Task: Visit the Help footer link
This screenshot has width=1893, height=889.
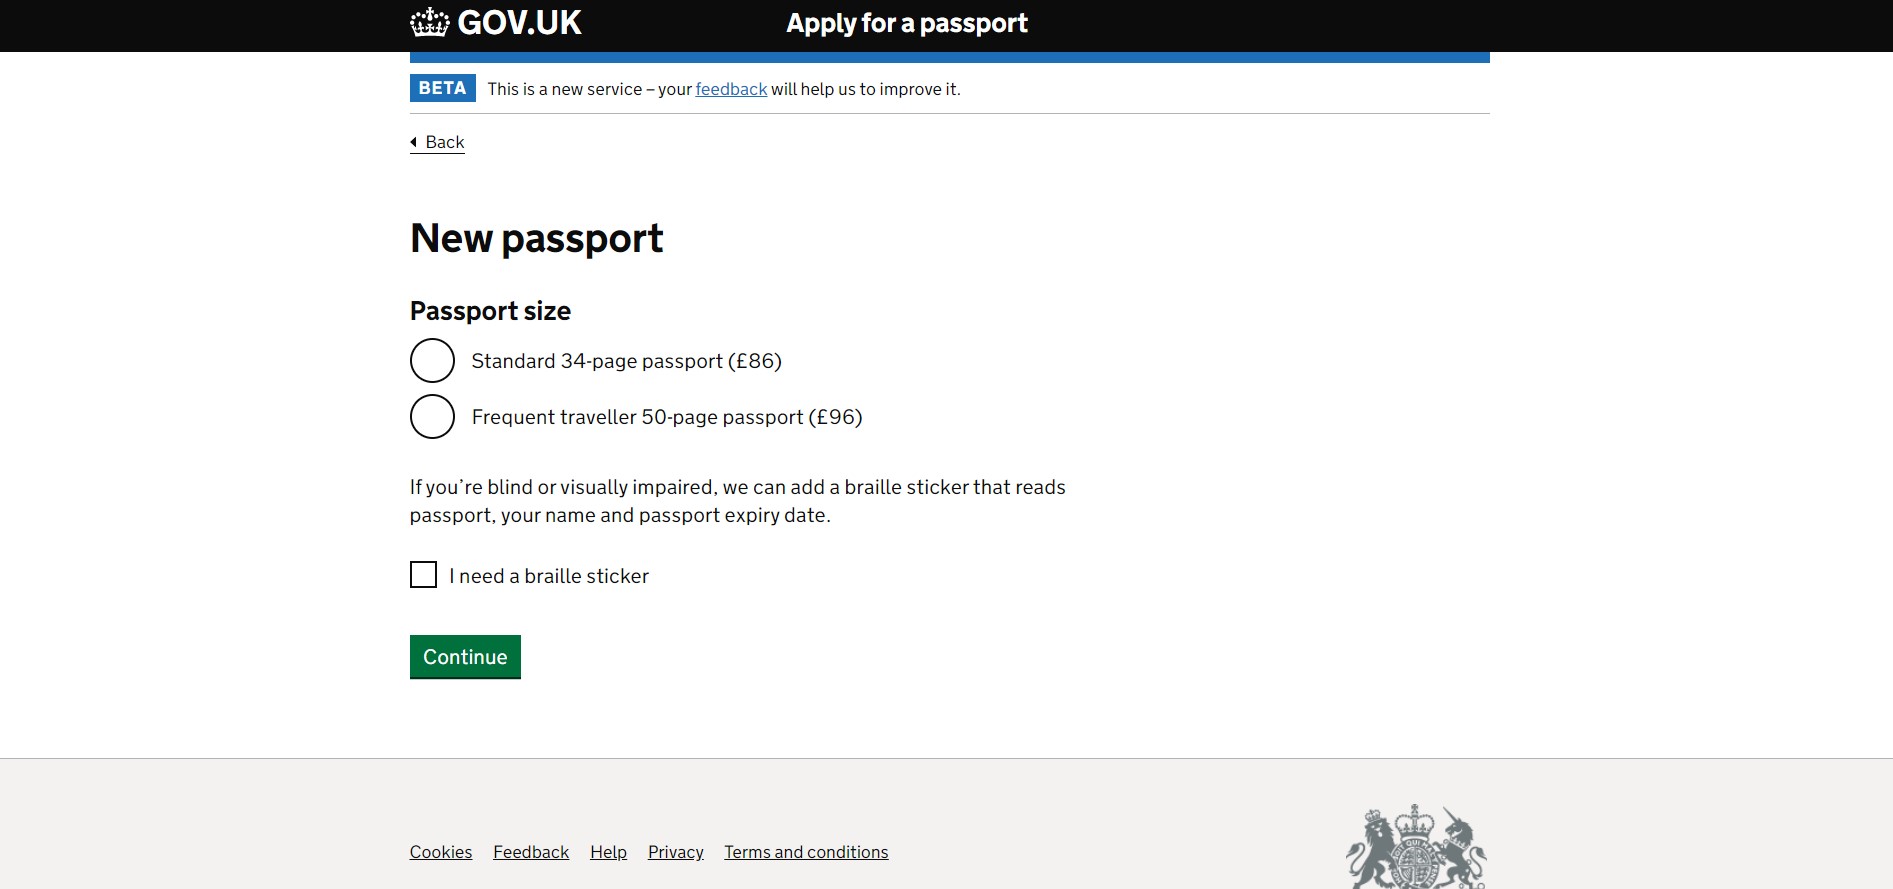Action: tap(608, 852)
